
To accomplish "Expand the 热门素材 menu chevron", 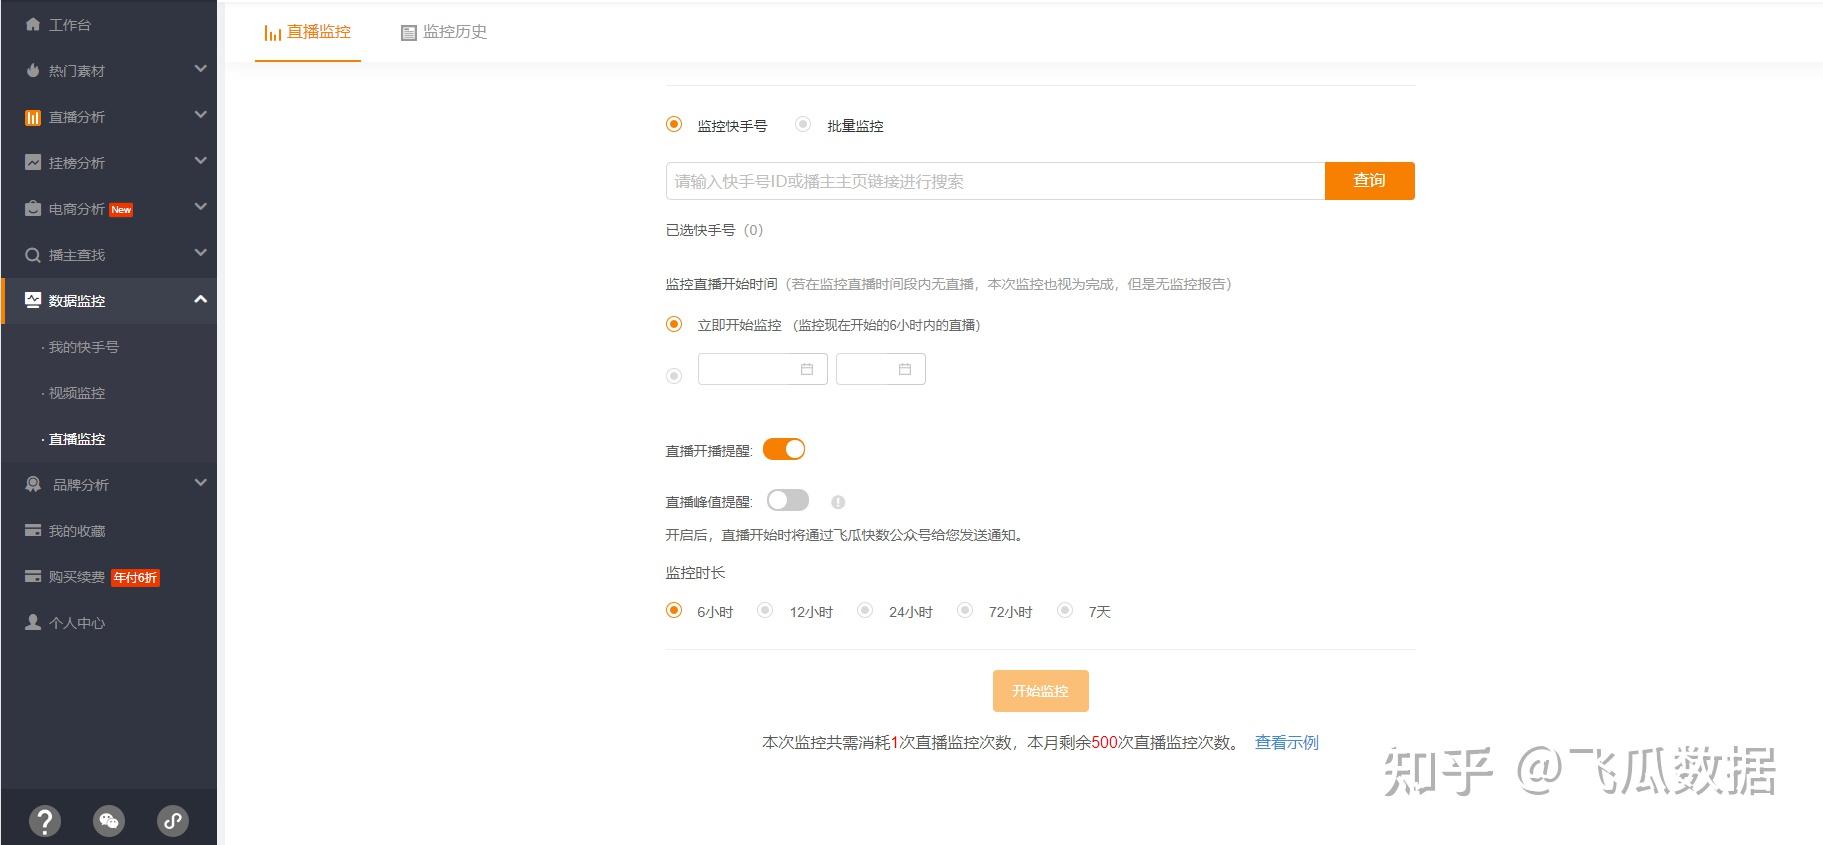I will pos(200,69).
